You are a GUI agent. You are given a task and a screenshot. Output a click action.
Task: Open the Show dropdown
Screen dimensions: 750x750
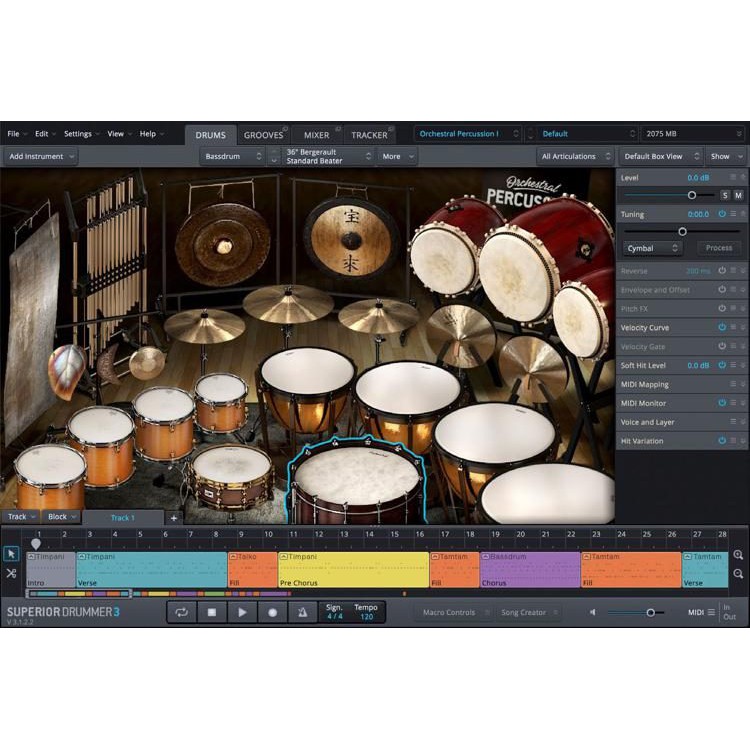(726, 156)
